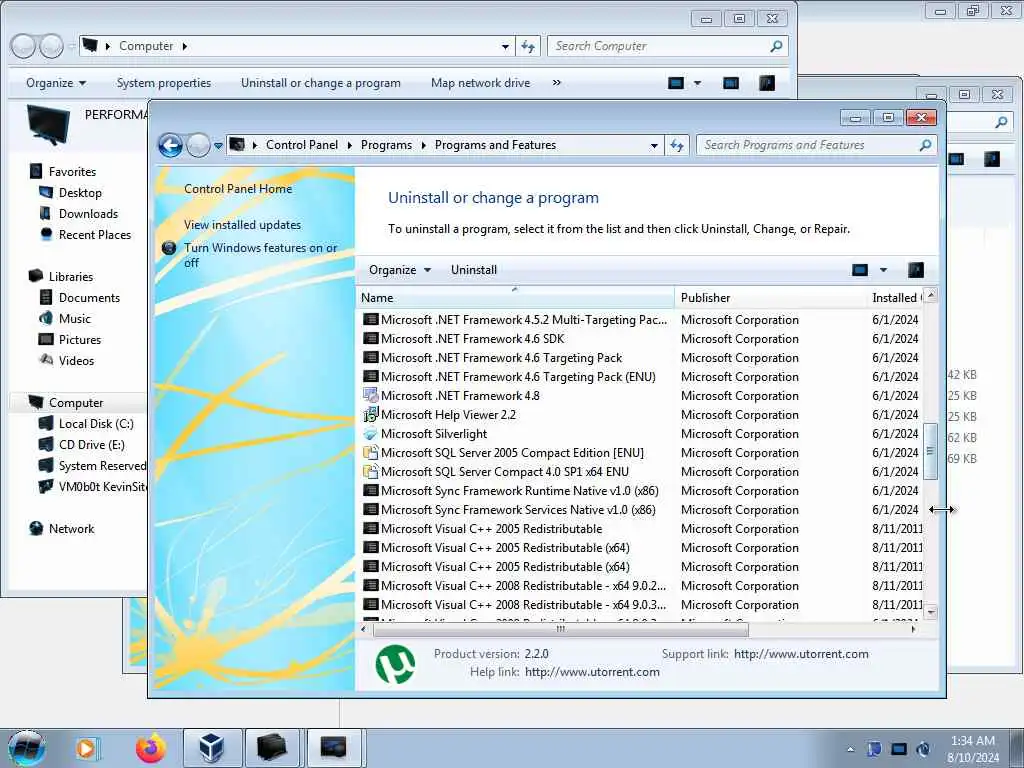Show more toolbar commands chevron in Computer window

coord(556,83)
